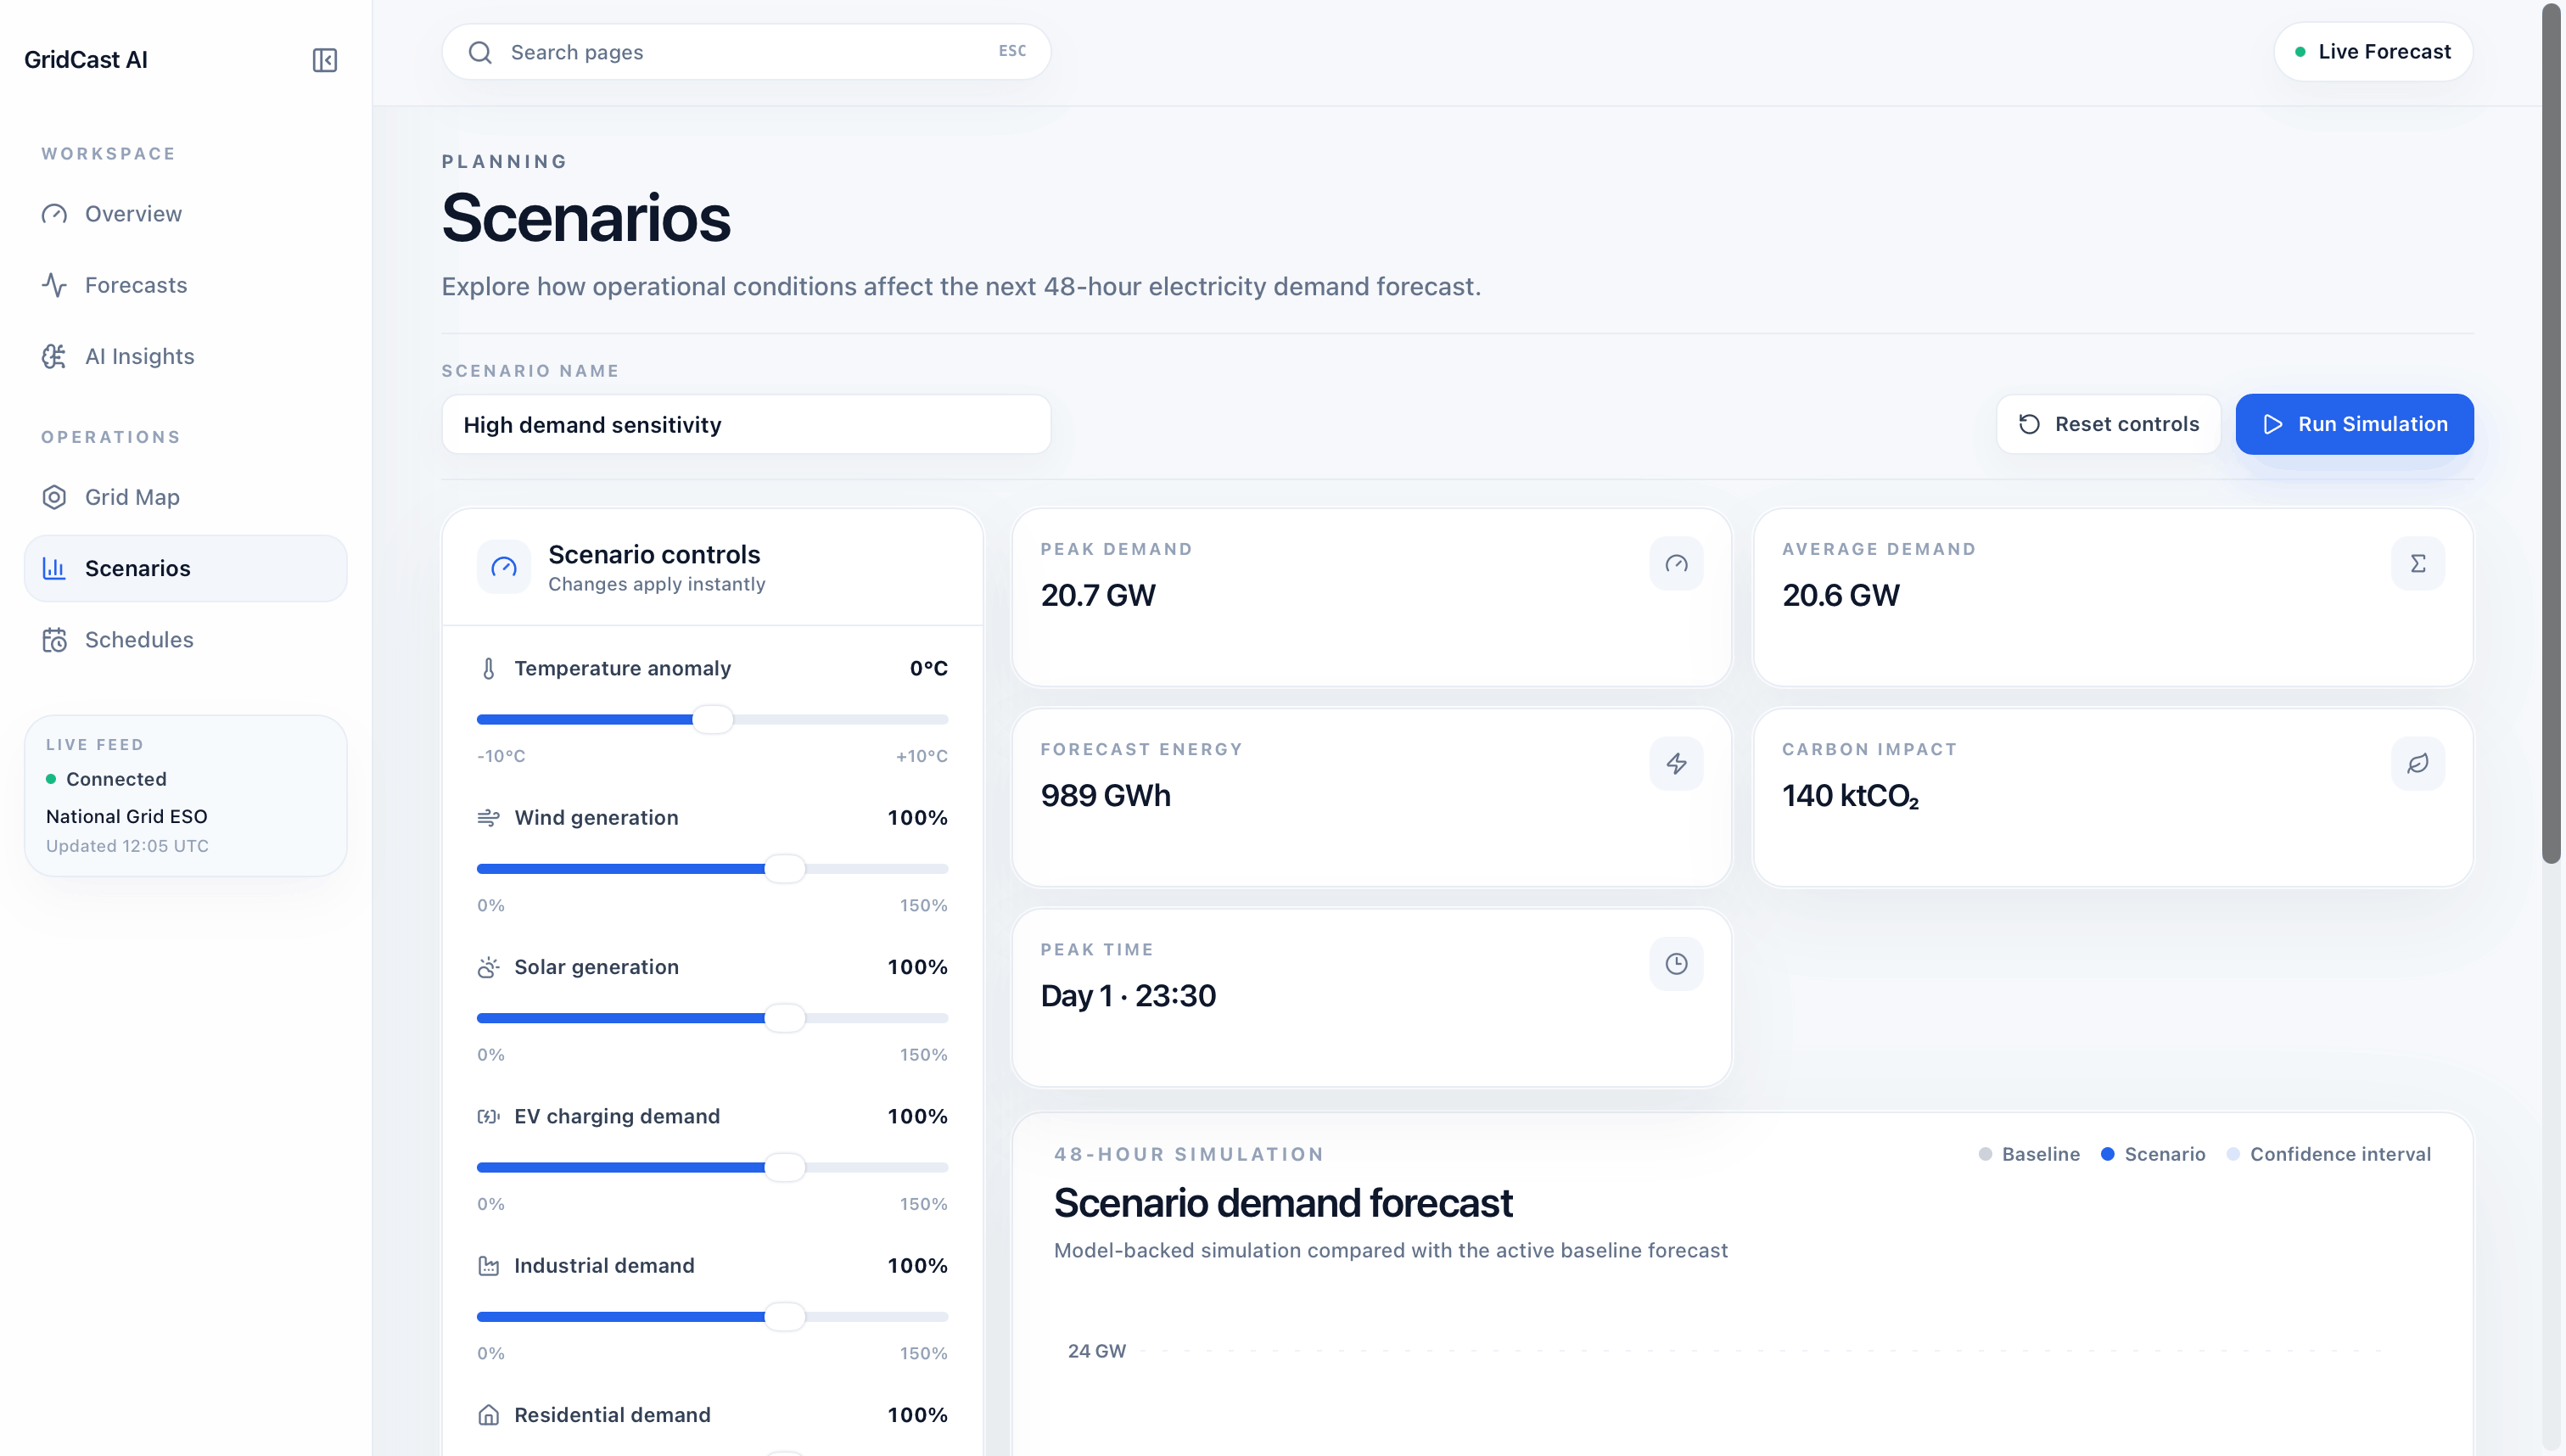Click the Temperature anomaly slider handle
Image resolution: width=2566 pixels, height=1456 pixels.
[x=713, y=719]
